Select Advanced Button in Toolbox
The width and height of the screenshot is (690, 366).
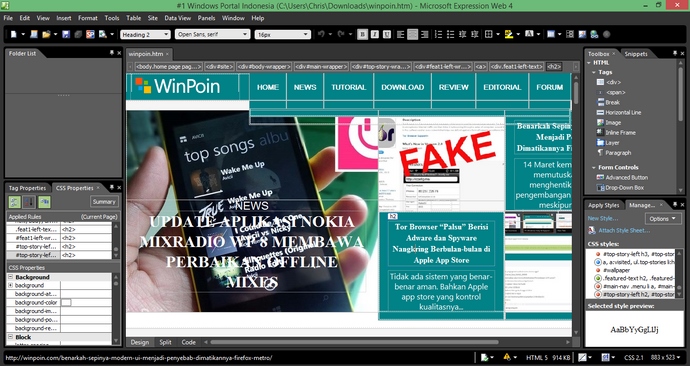622,178
